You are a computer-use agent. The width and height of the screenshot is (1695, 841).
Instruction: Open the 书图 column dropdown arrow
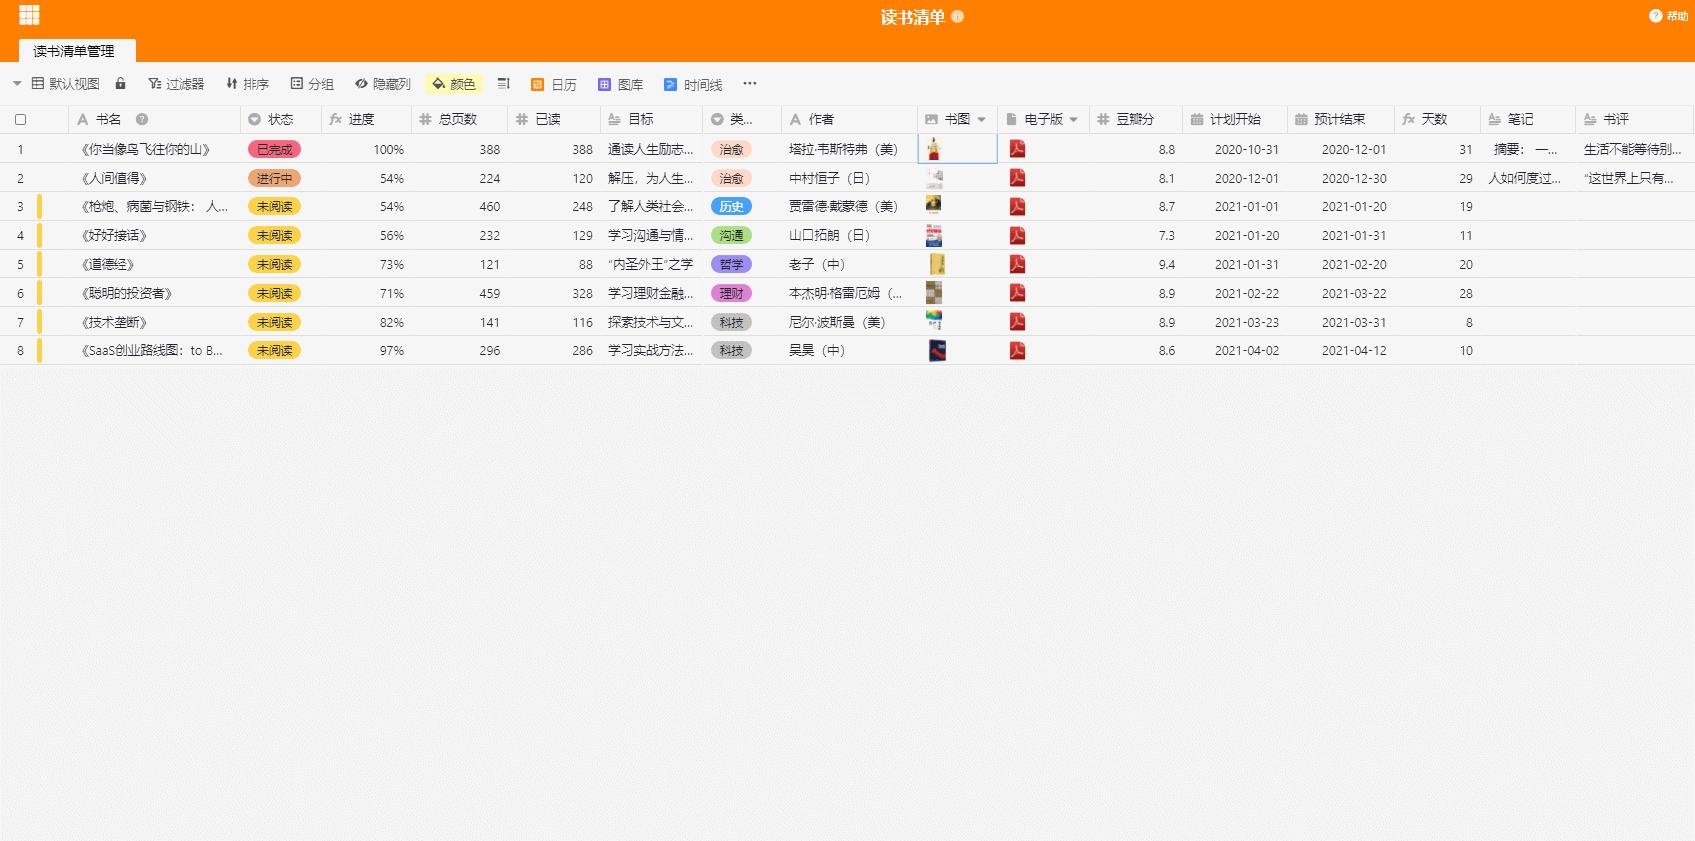pos(982,120)
